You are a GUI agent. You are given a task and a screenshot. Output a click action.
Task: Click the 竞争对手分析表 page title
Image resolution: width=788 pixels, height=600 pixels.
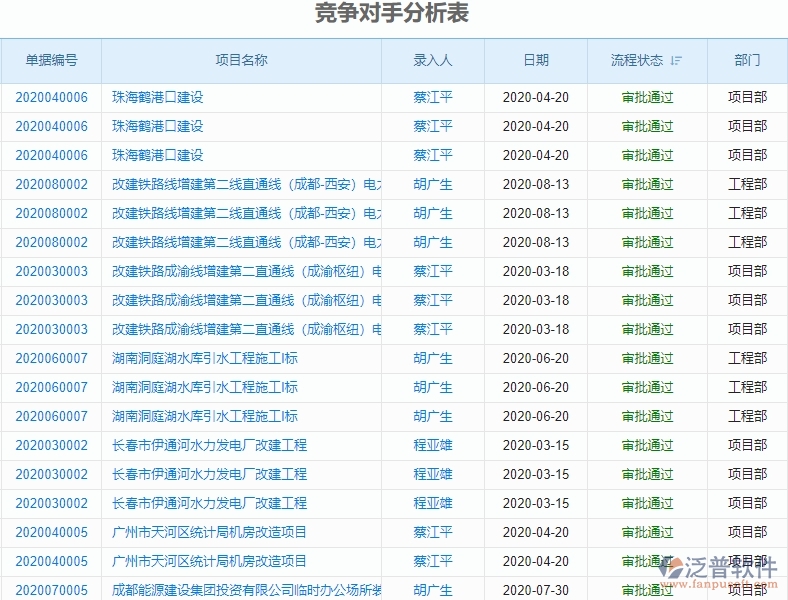(x=392, y=13)
